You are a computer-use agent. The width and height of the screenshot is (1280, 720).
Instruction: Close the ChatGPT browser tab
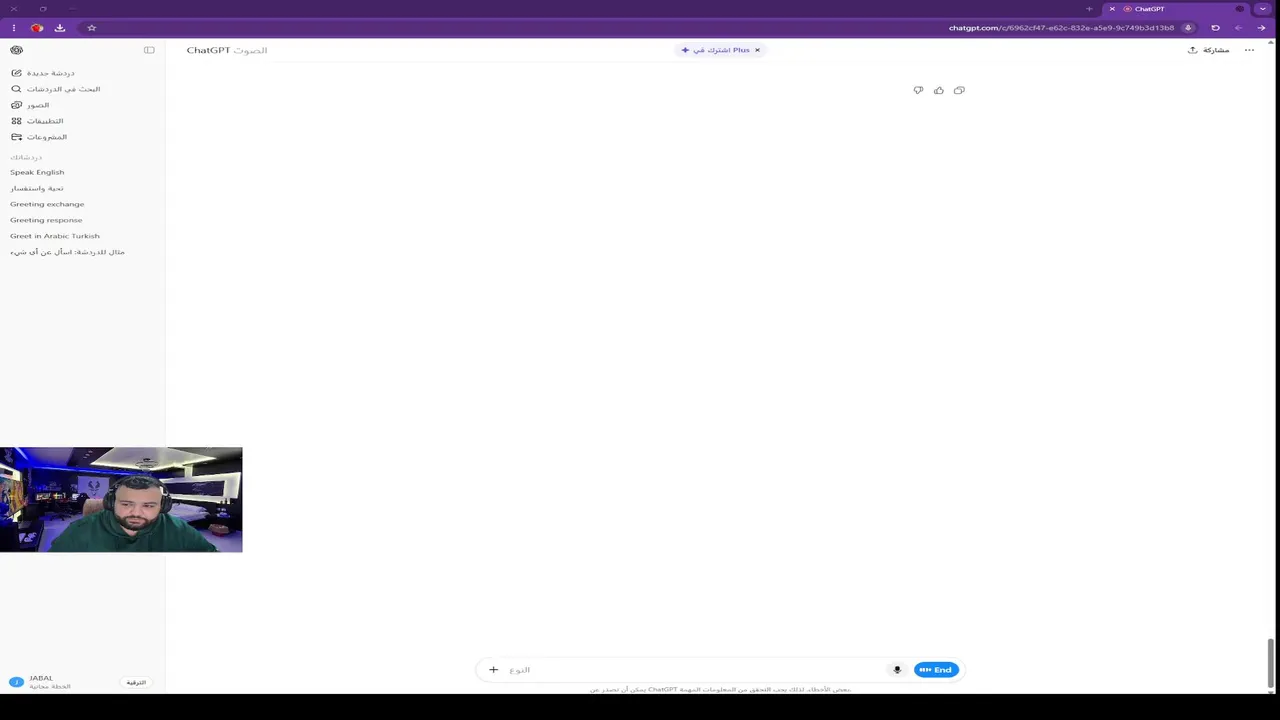[1112, 9]
